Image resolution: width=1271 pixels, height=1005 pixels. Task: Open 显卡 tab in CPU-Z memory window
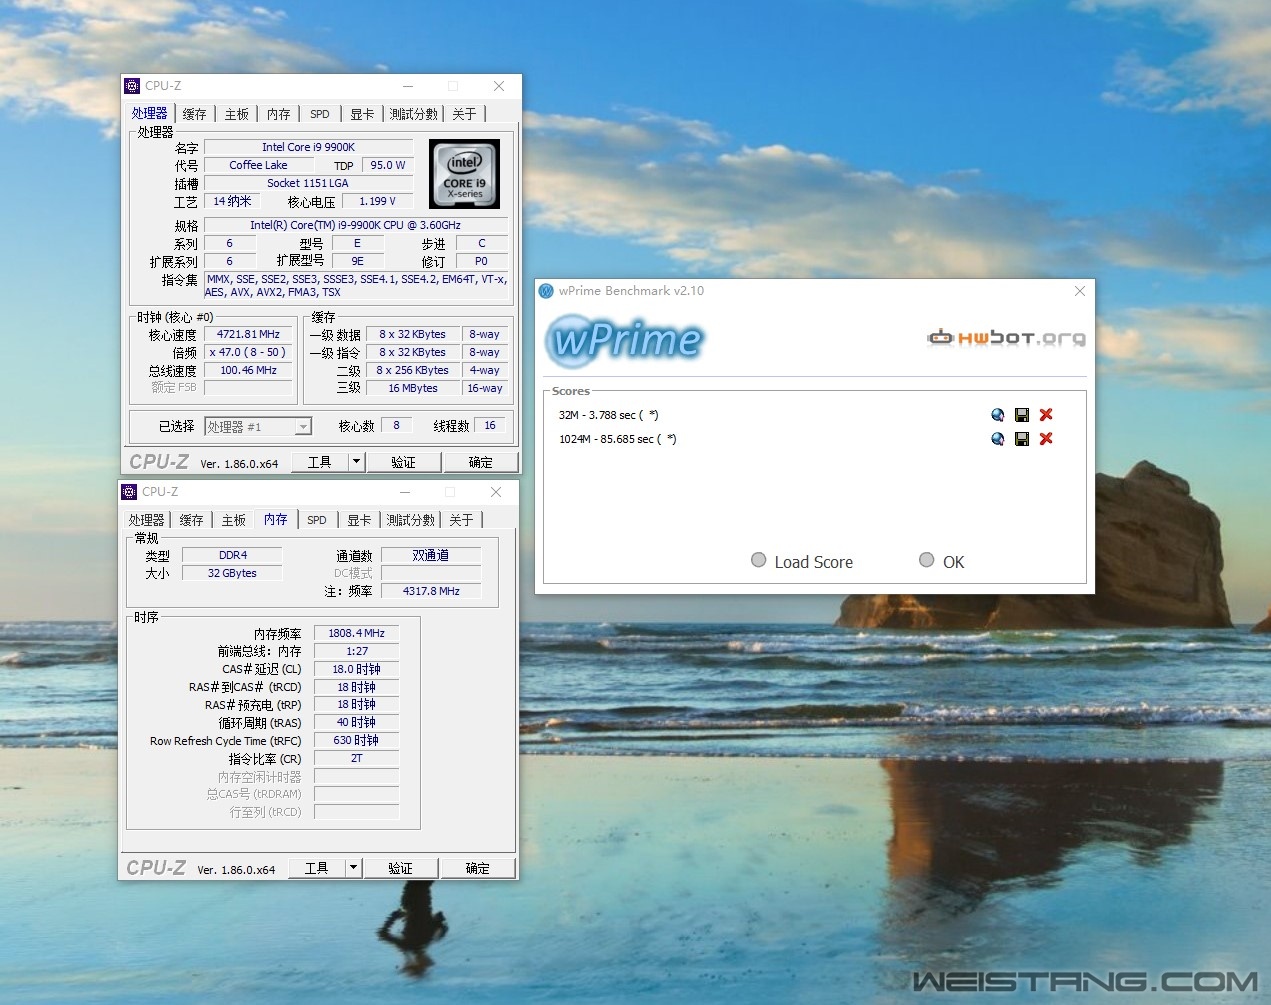(359, 520)
